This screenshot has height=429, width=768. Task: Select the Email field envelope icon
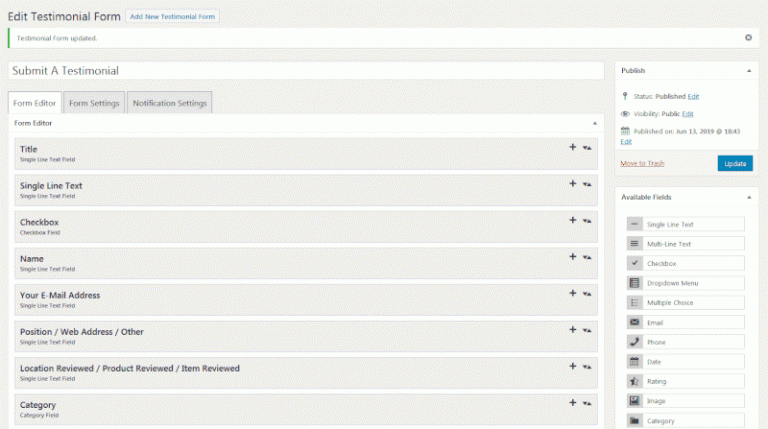(x=634, y=322)
